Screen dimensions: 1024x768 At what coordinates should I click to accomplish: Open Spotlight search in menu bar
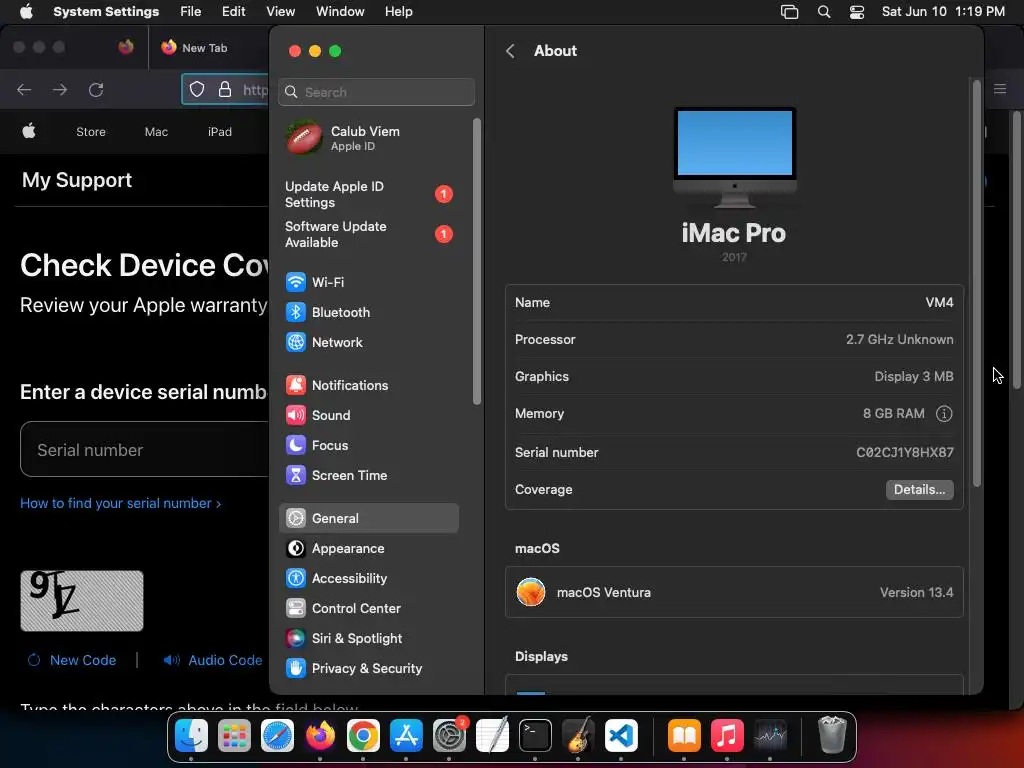[x=824, y=12]
